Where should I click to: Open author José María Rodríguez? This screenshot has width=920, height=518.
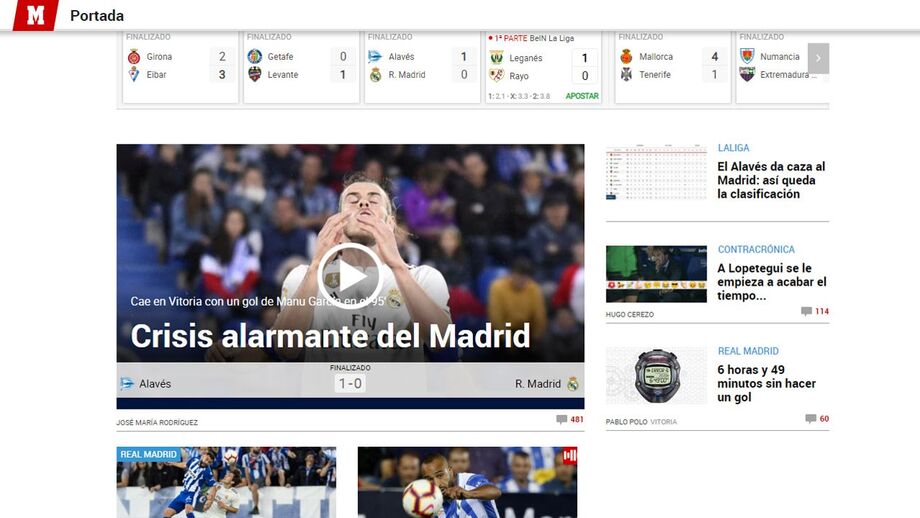click(157, 422)
